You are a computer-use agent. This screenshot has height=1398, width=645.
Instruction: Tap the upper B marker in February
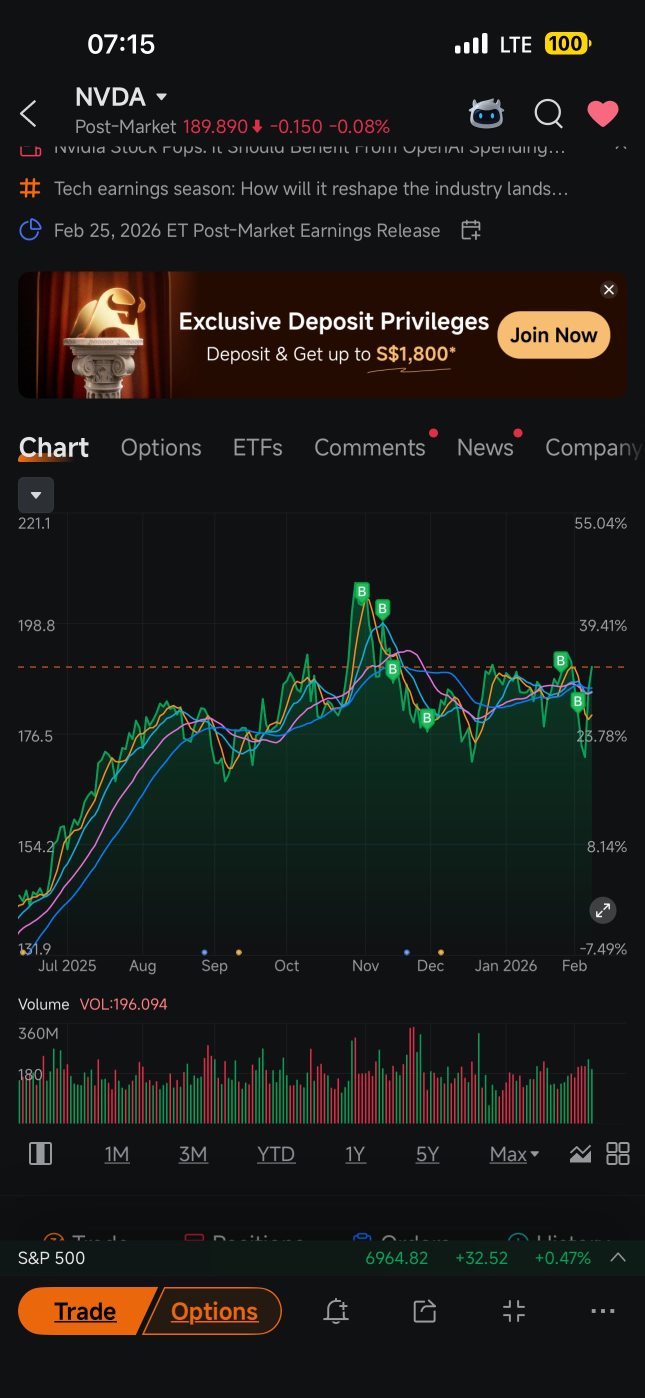(561, 661)
